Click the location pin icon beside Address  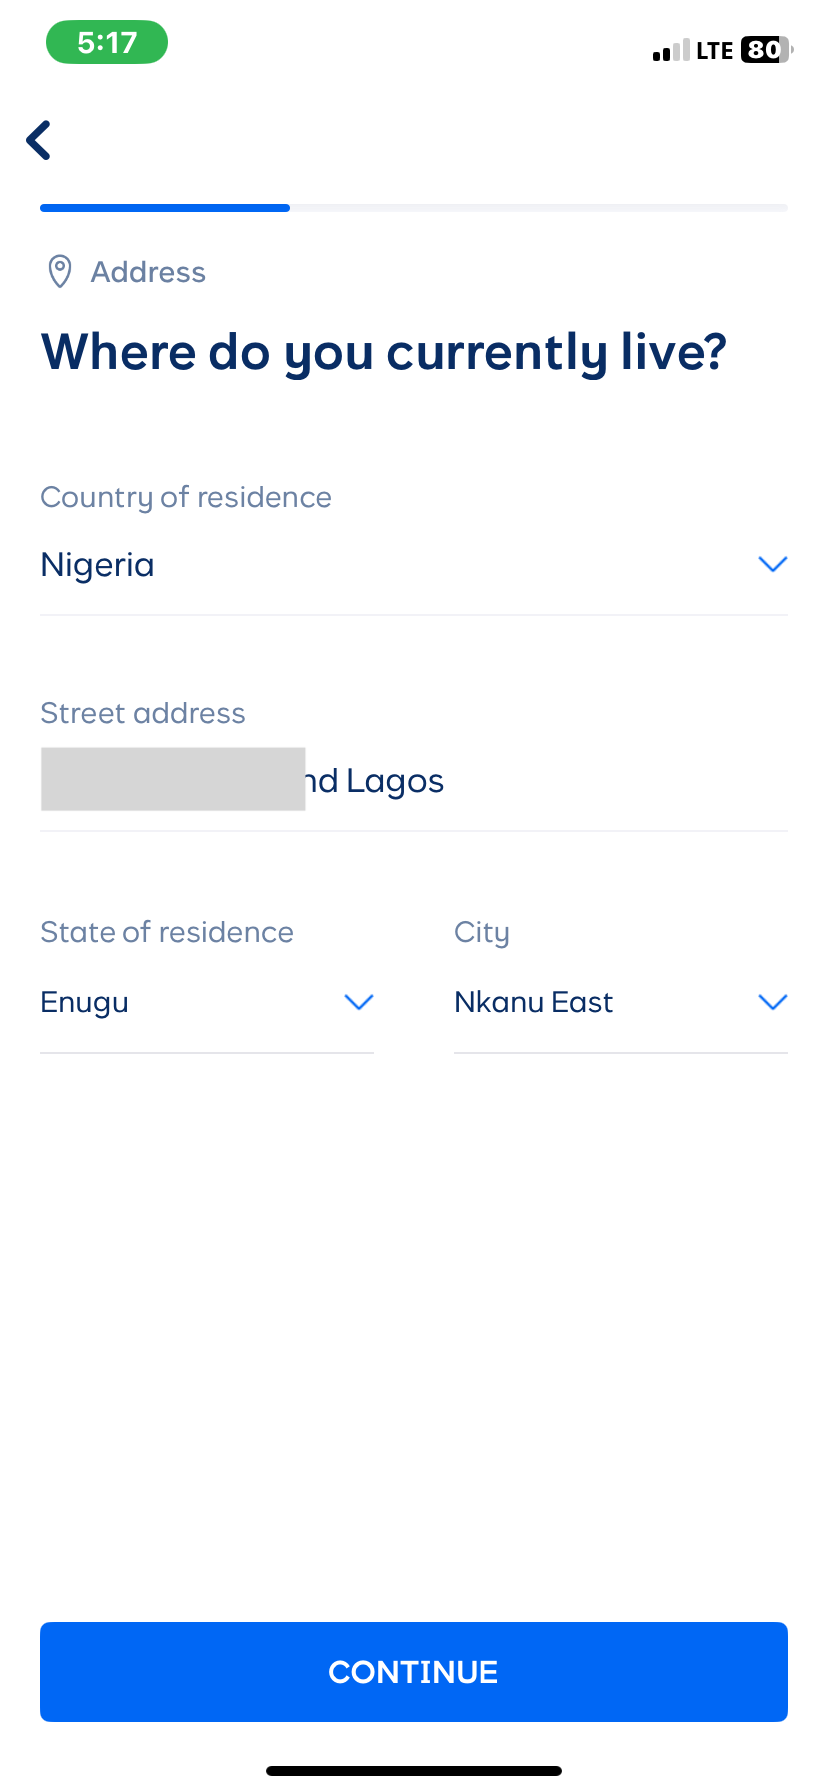click(60, 271)
